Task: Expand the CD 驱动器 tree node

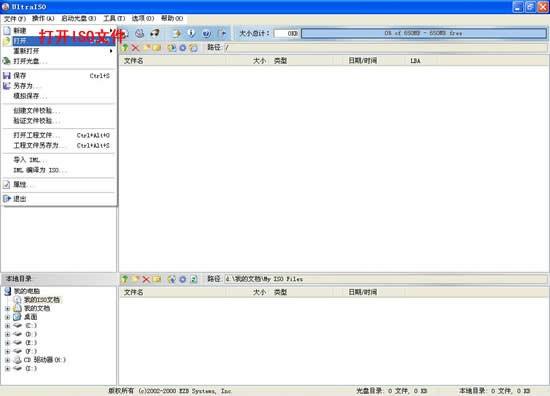Action: coord(7,360)
